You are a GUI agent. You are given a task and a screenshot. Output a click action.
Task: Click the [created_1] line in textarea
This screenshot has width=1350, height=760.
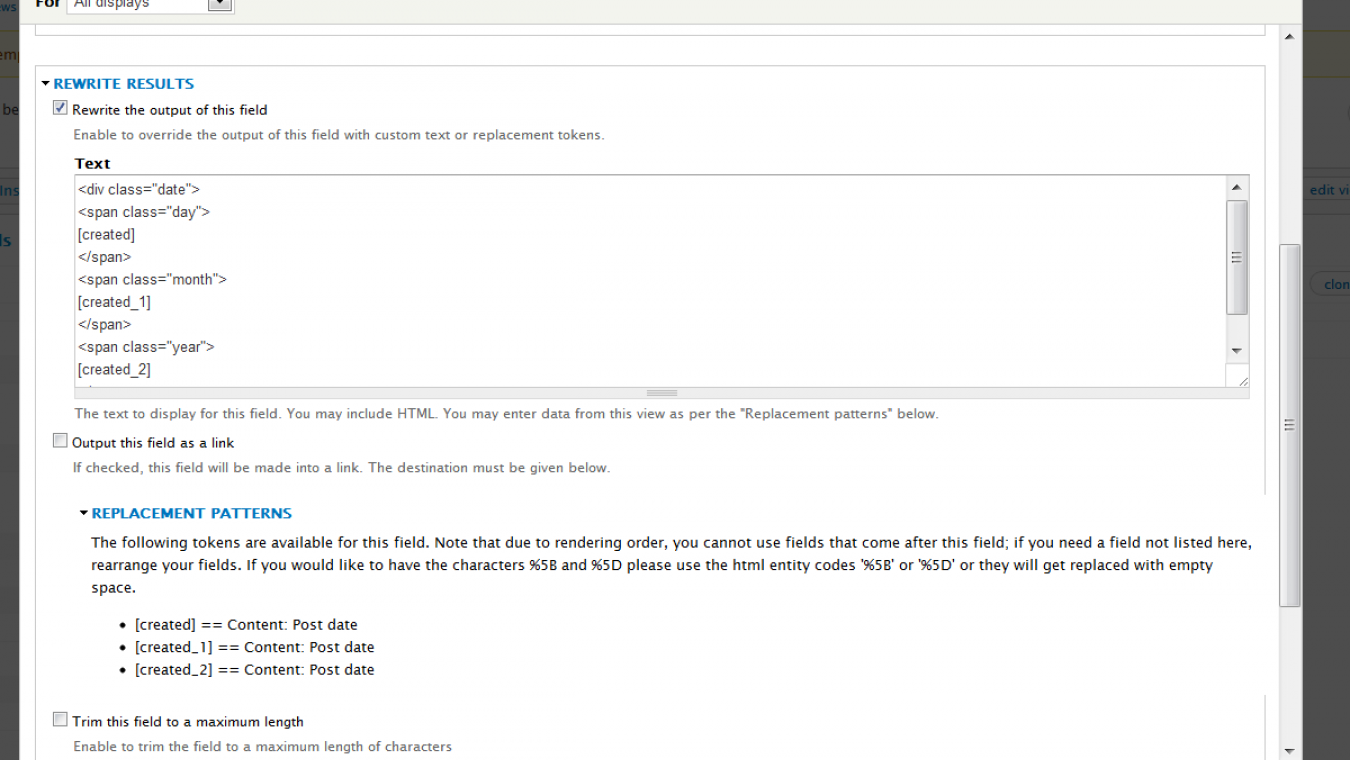(114, 302)
